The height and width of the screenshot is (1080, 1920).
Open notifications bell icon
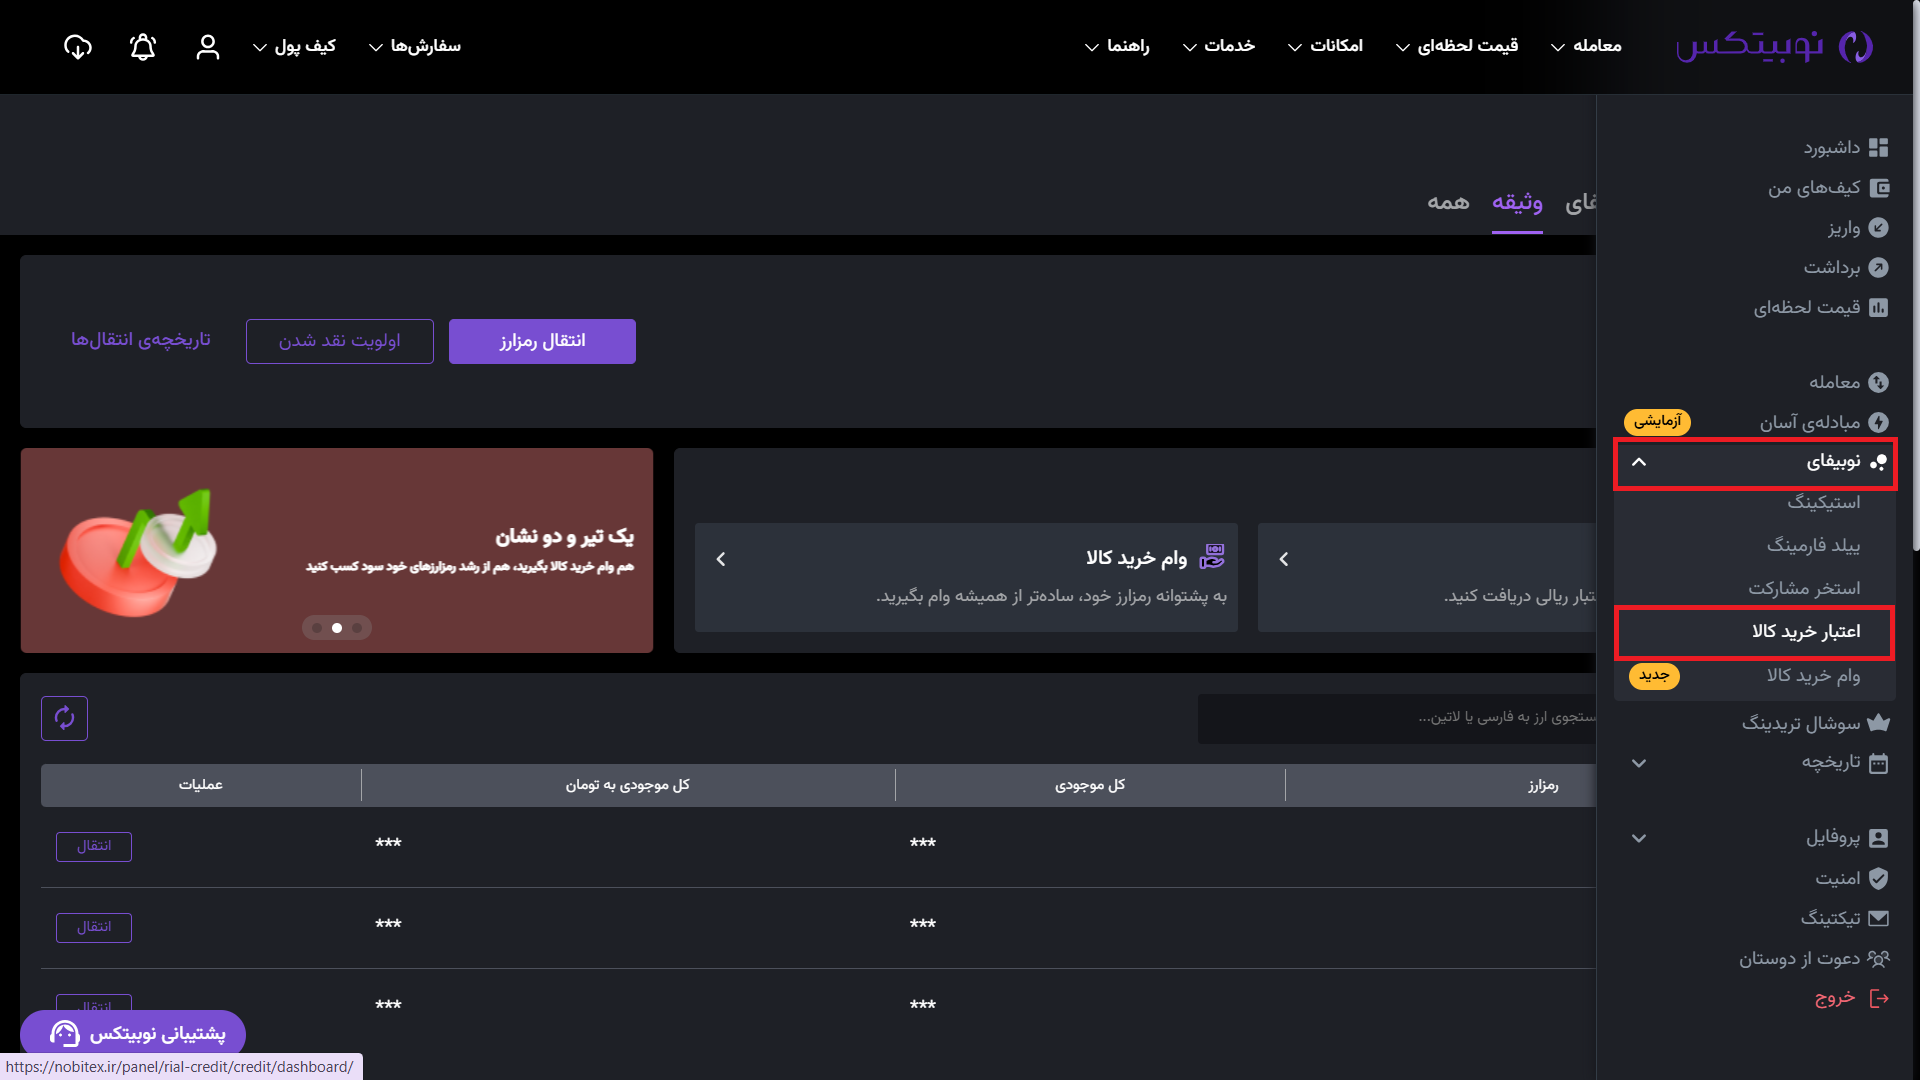coord(143,46)
